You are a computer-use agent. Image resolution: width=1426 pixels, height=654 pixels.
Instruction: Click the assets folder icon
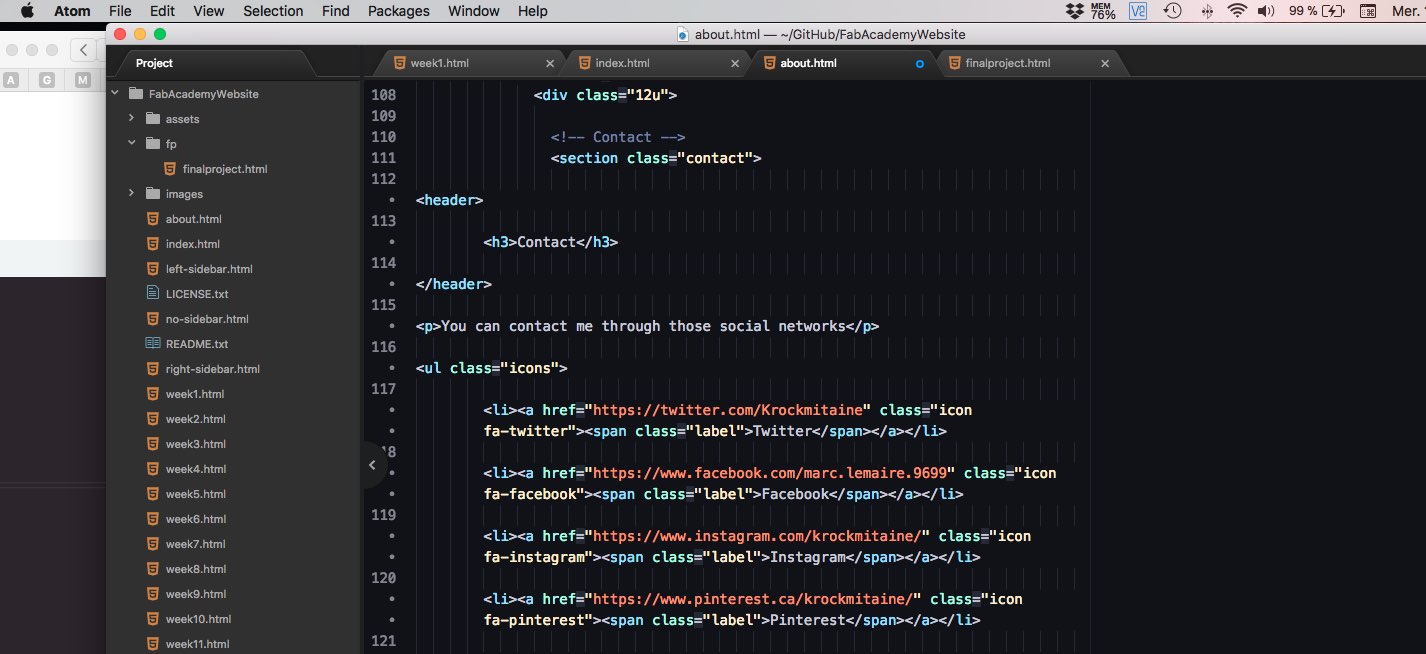(153, 119)
